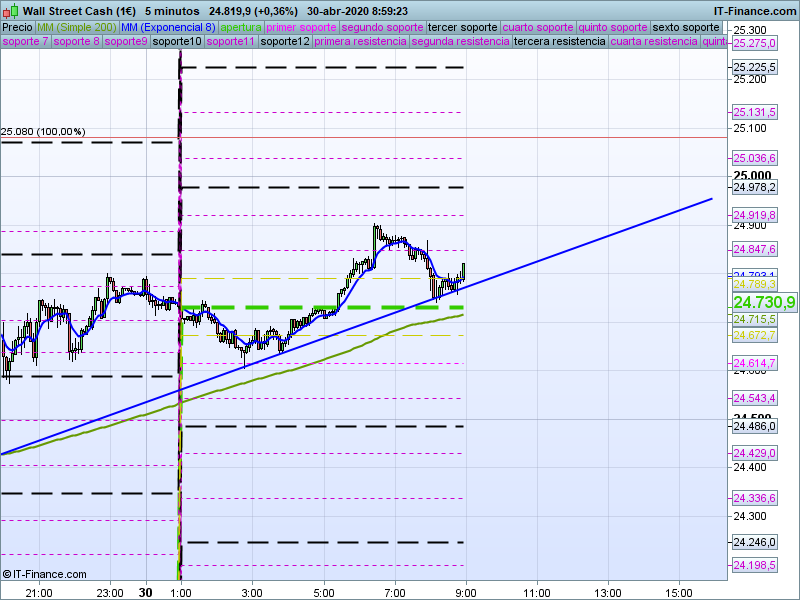Select the cuarta resistencia label
The width and height of the screenshot is (800, 600).
pyautogui.click(x=654, y=42)
